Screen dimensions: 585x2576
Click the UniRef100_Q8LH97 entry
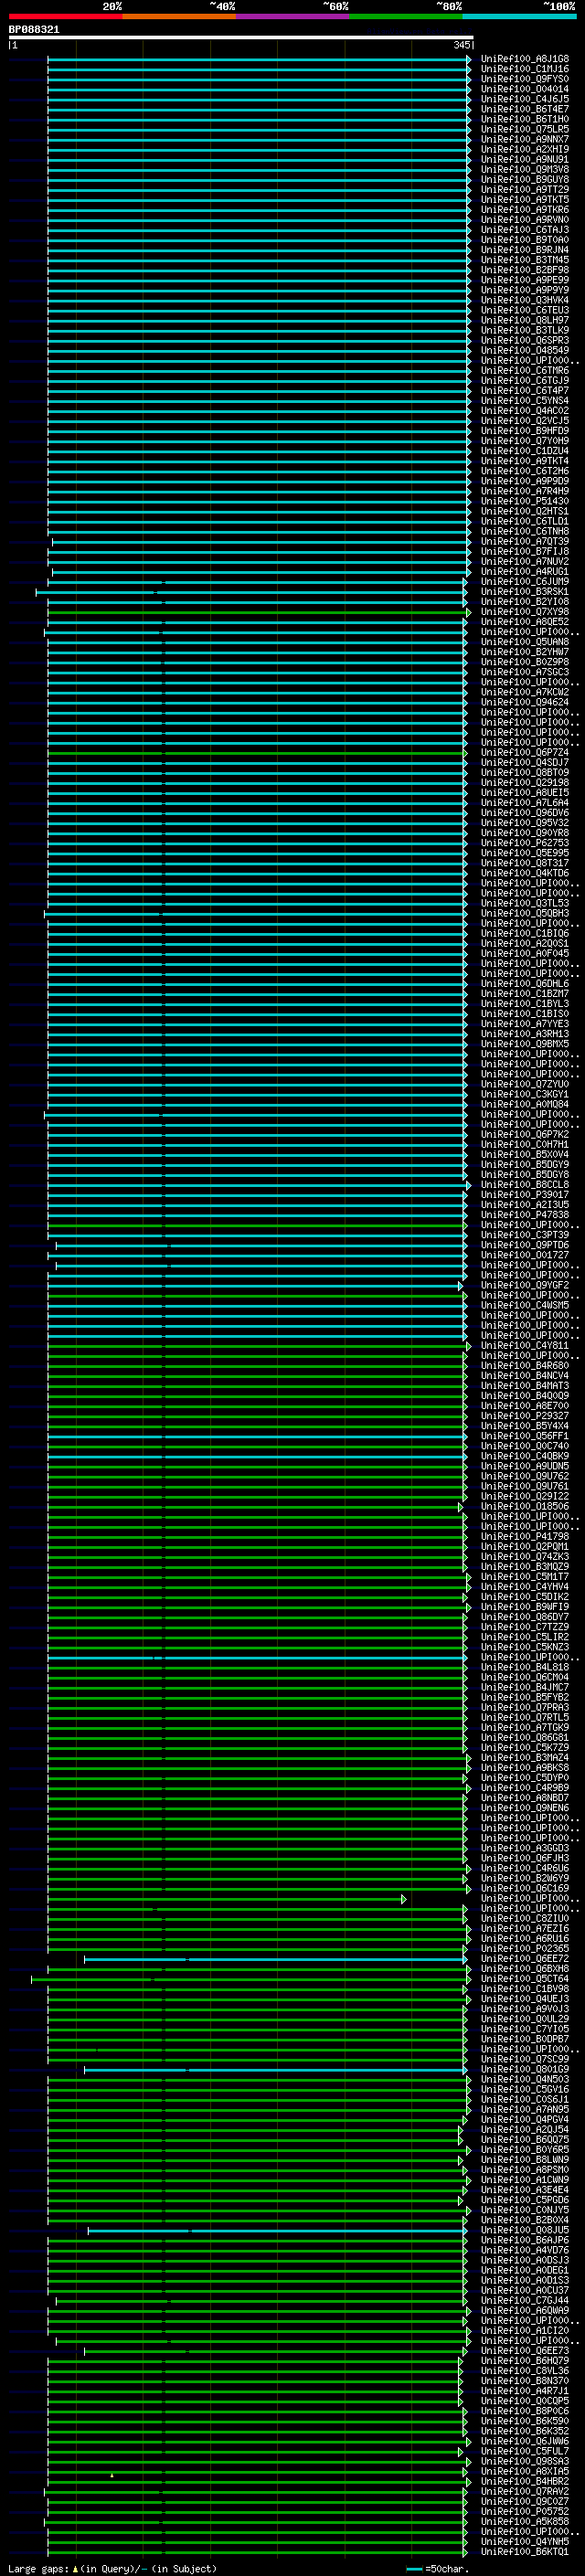[x=525, y=321]
